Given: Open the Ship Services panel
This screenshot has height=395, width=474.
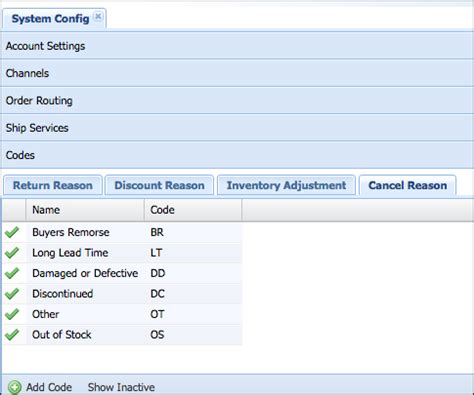Looking at the screenshot, I should point(237,128).
